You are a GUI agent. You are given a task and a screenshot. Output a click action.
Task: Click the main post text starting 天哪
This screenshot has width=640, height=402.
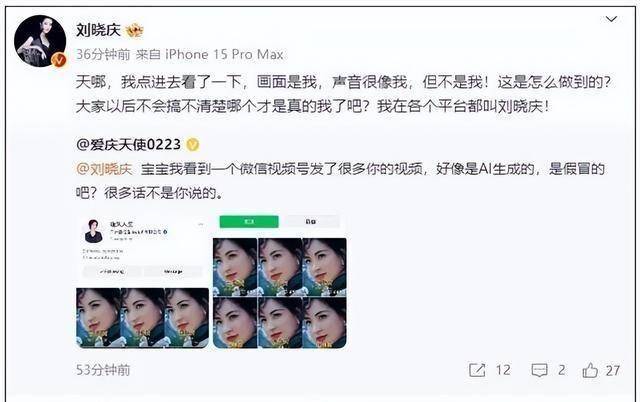click(x=344, y=94)
